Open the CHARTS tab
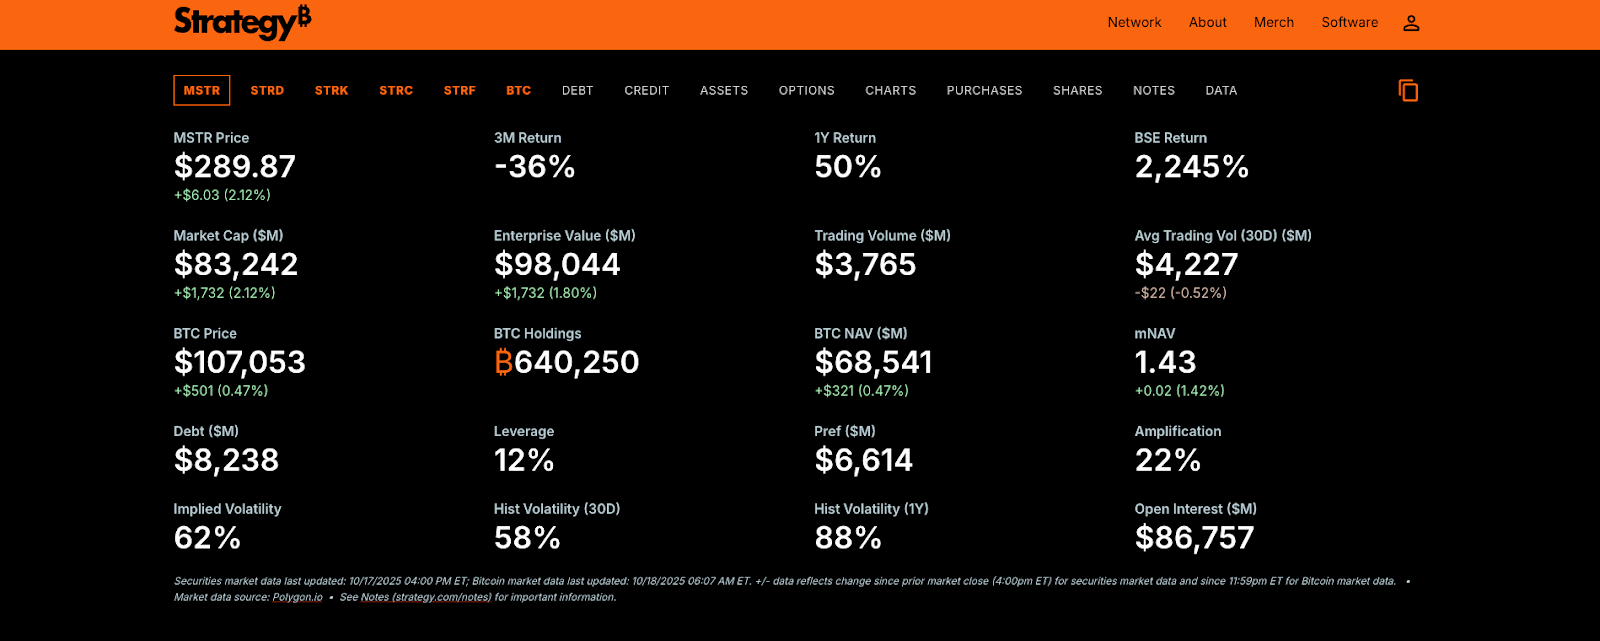This screenshot has height=641, width=1600. (x=891, y=91)
